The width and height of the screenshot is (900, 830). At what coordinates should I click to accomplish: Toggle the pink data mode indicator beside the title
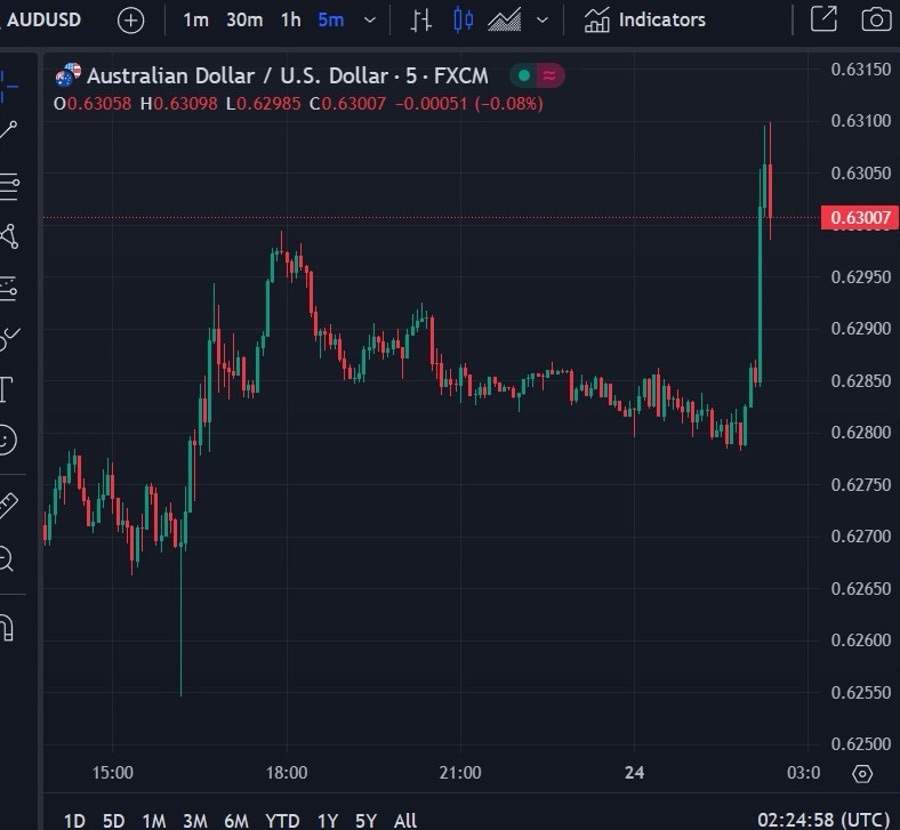(550, 75)
